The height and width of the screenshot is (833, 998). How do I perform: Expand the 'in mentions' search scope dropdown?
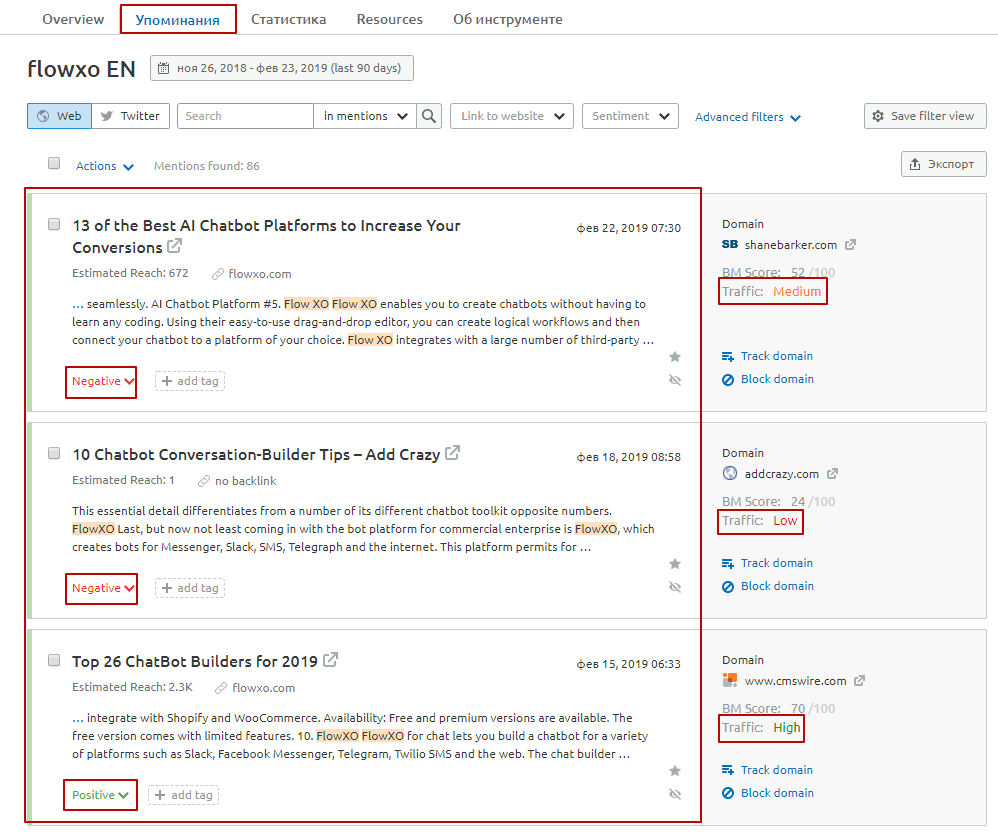pos(365,116)
